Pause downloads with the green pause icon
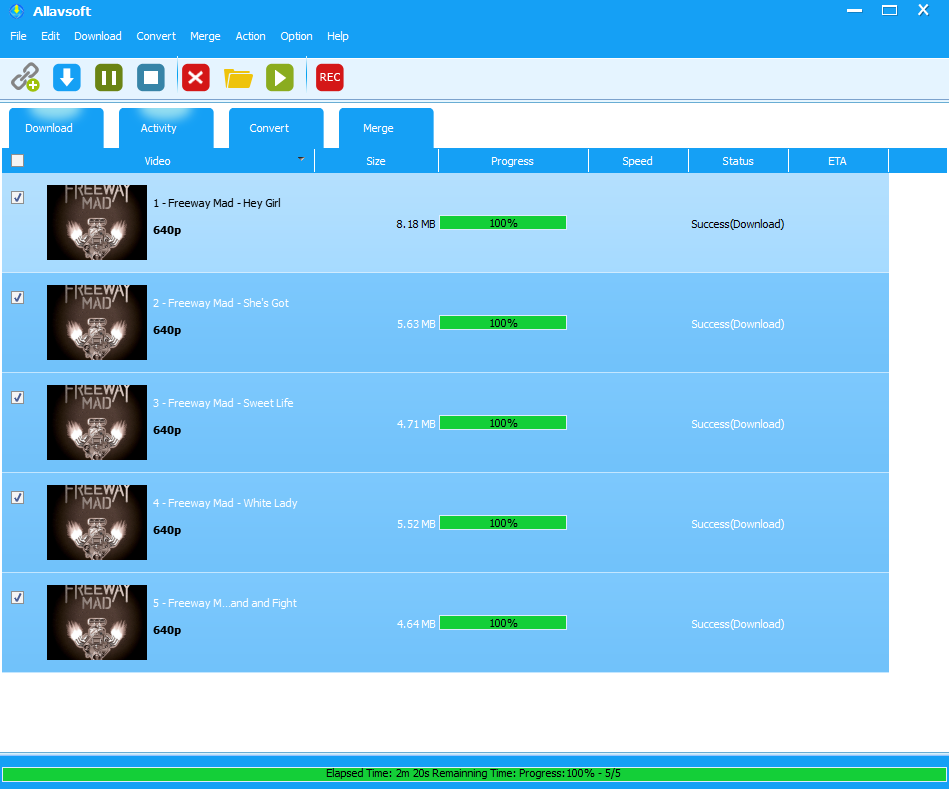949x789 pixels. click(109, 77)
